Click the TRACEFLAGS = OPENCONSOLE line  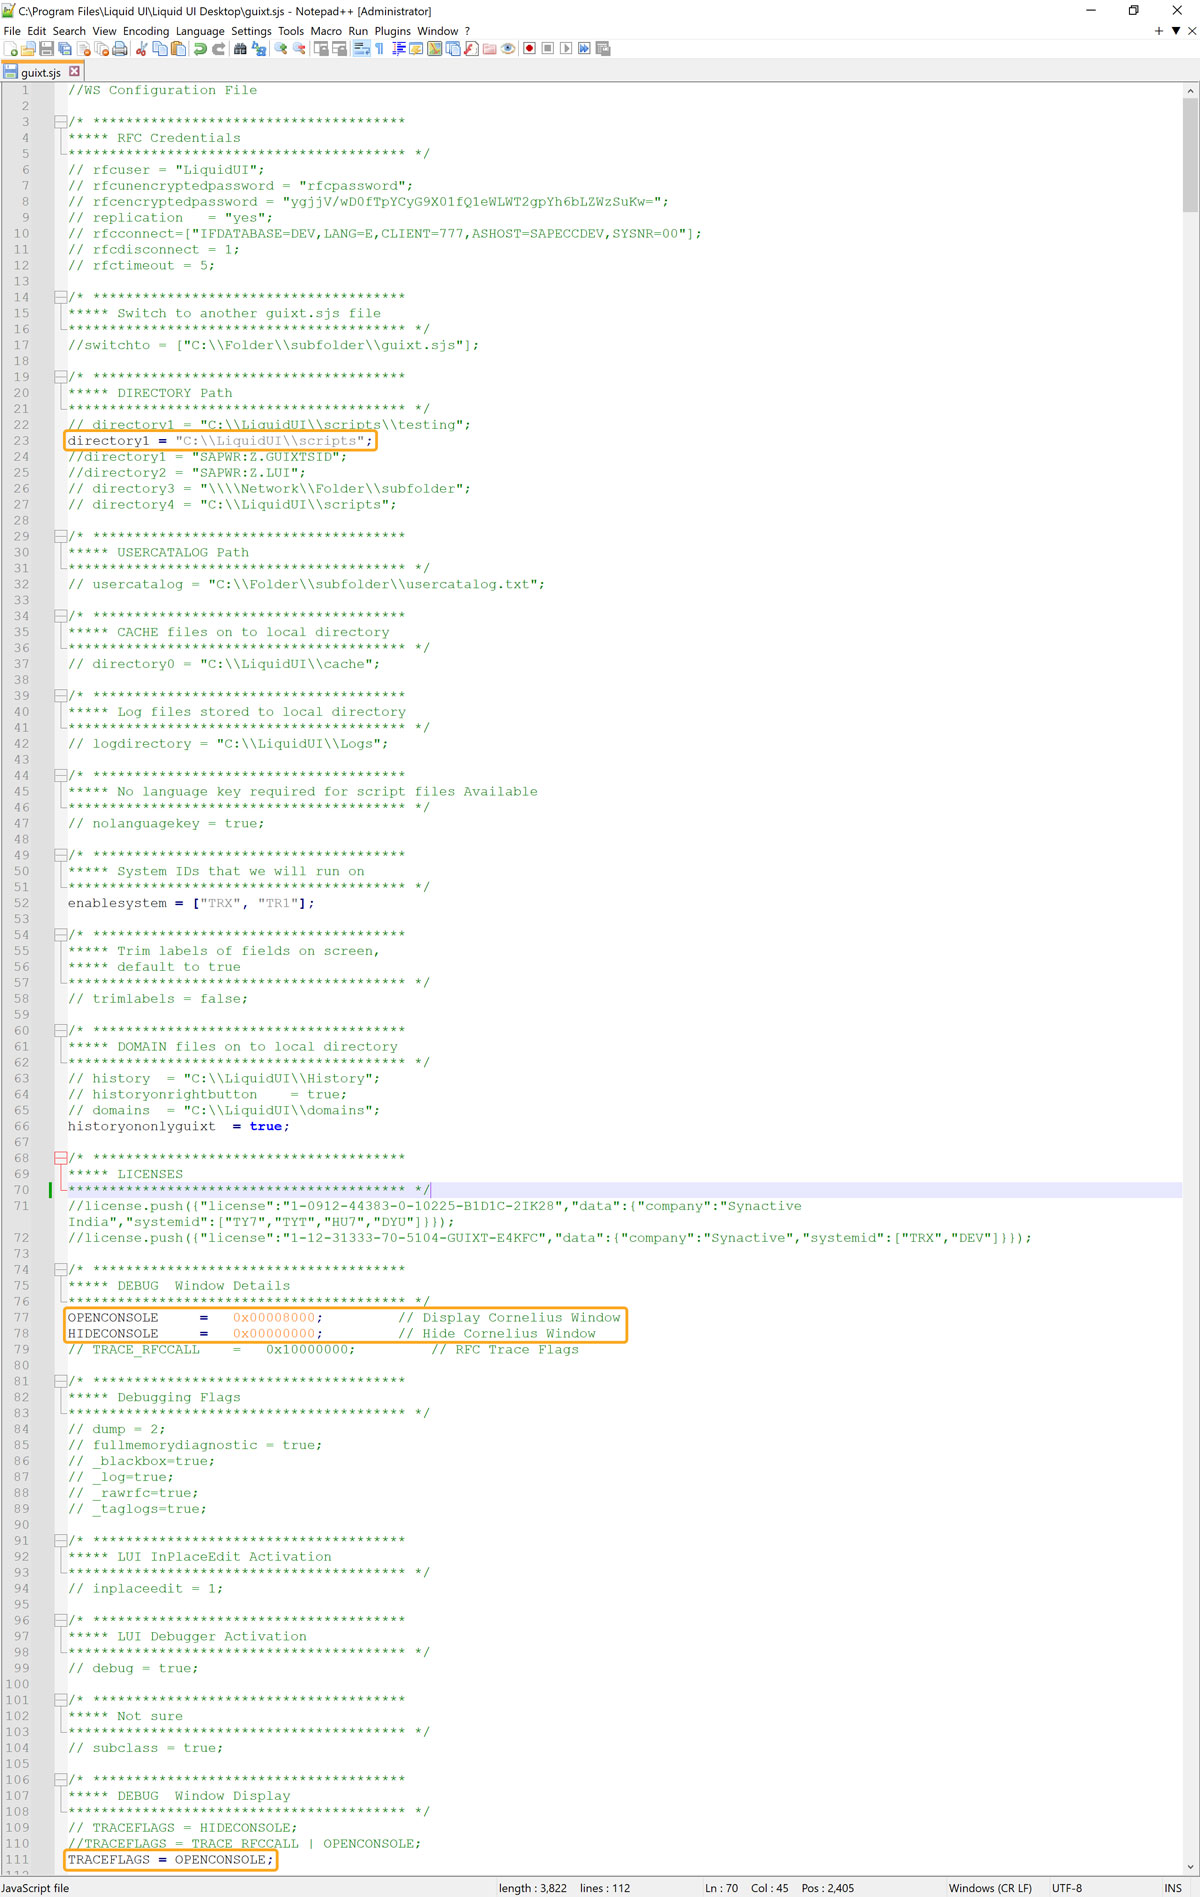(170, 1860)
